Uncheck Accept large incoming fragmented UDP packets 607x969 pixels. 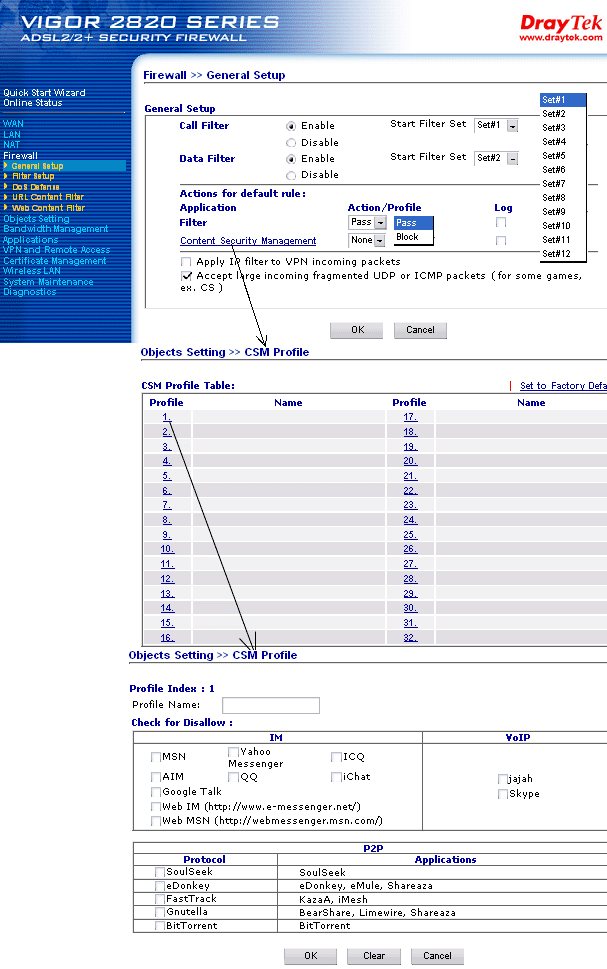click(186, 276)
